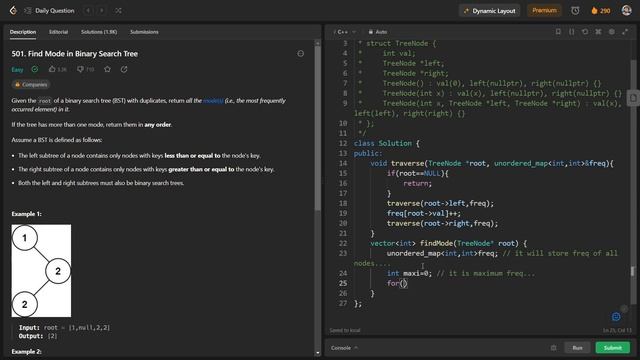Screen dimensions: 640x360
Task: Click the debugger icon next to Run
Action: pyautogui.click(x=553, y=348)
